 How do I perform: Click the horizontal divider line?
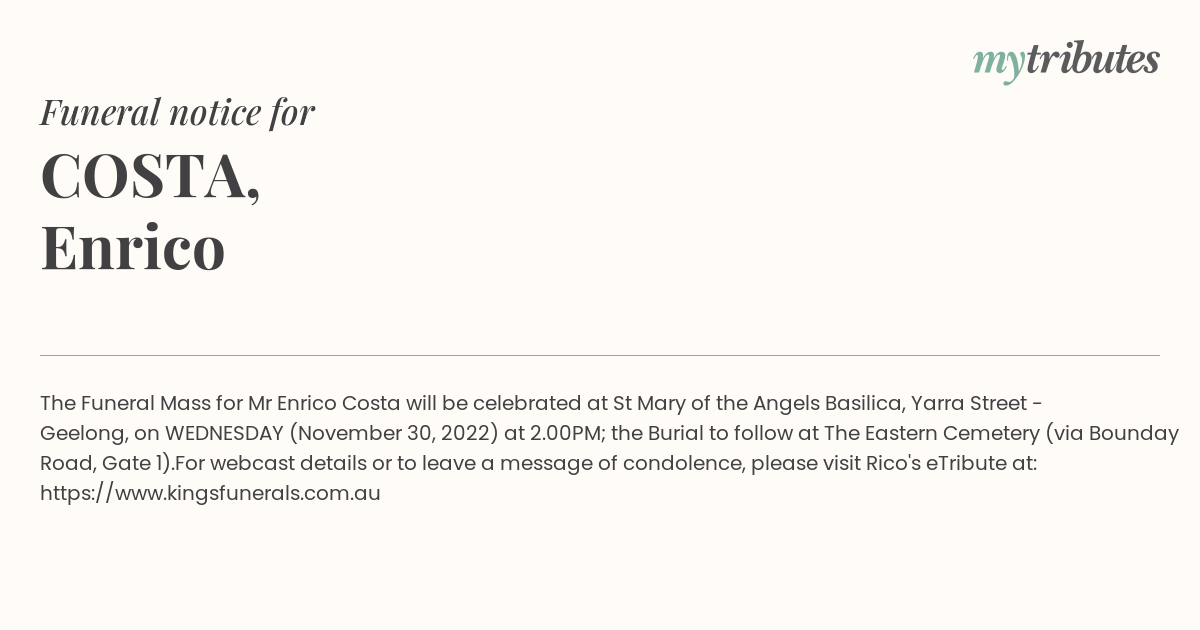pos(600,355)
